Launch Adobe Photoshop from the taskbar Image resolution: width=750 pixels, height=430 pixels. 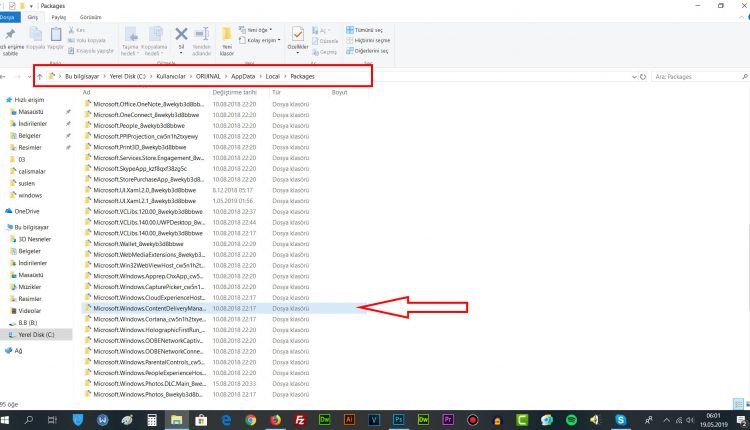coord(398,419)
